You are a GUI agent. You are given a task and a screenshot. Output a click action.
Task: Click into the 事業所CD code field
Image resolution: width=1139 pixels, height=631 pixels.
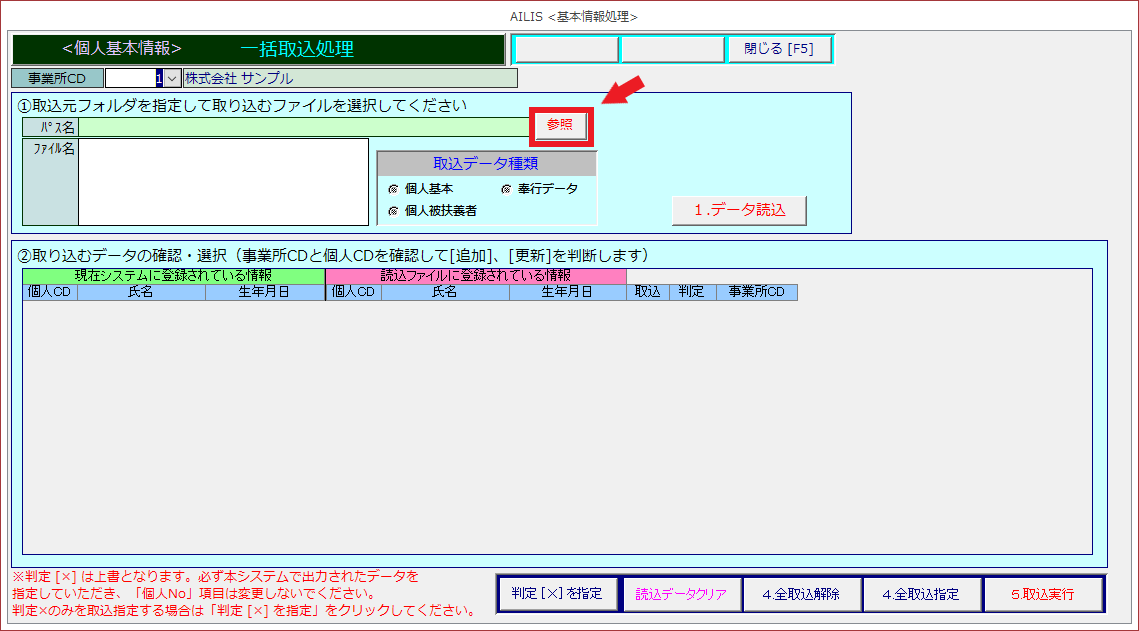[x=133, y=78]
